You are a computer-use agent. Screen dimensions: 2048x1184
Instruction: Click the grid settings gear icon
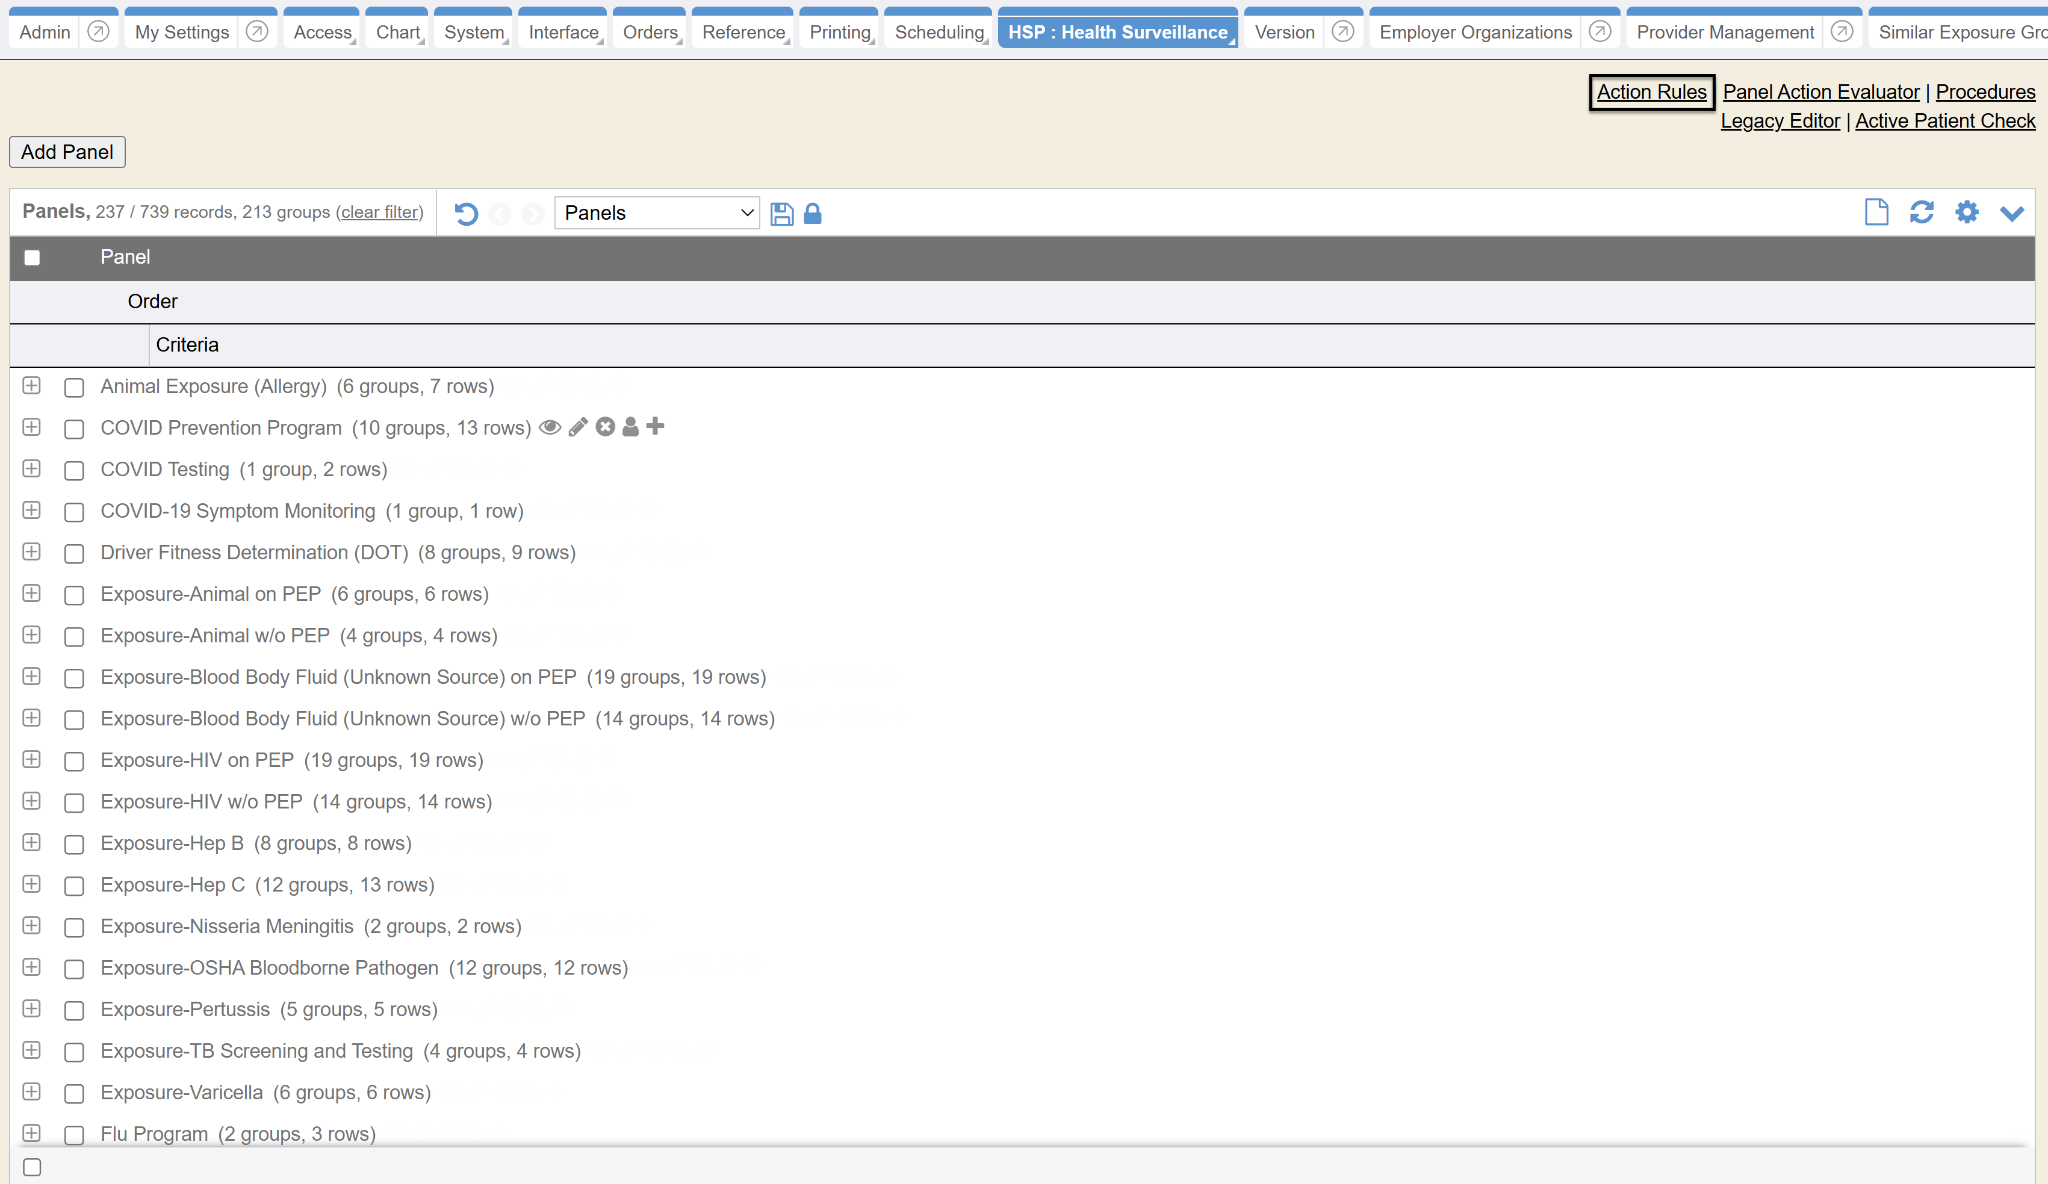(x=1967, y=212)
